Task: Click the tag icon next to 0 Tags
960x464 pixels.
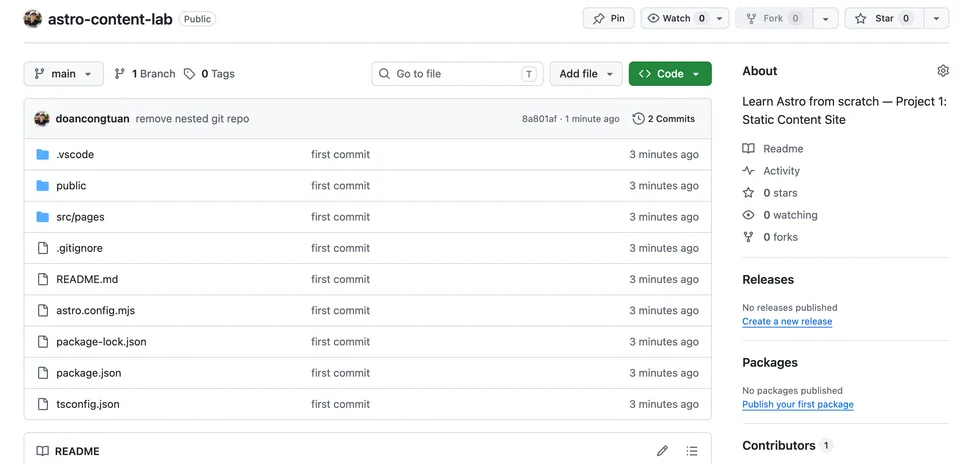Action: coord(190,74)
